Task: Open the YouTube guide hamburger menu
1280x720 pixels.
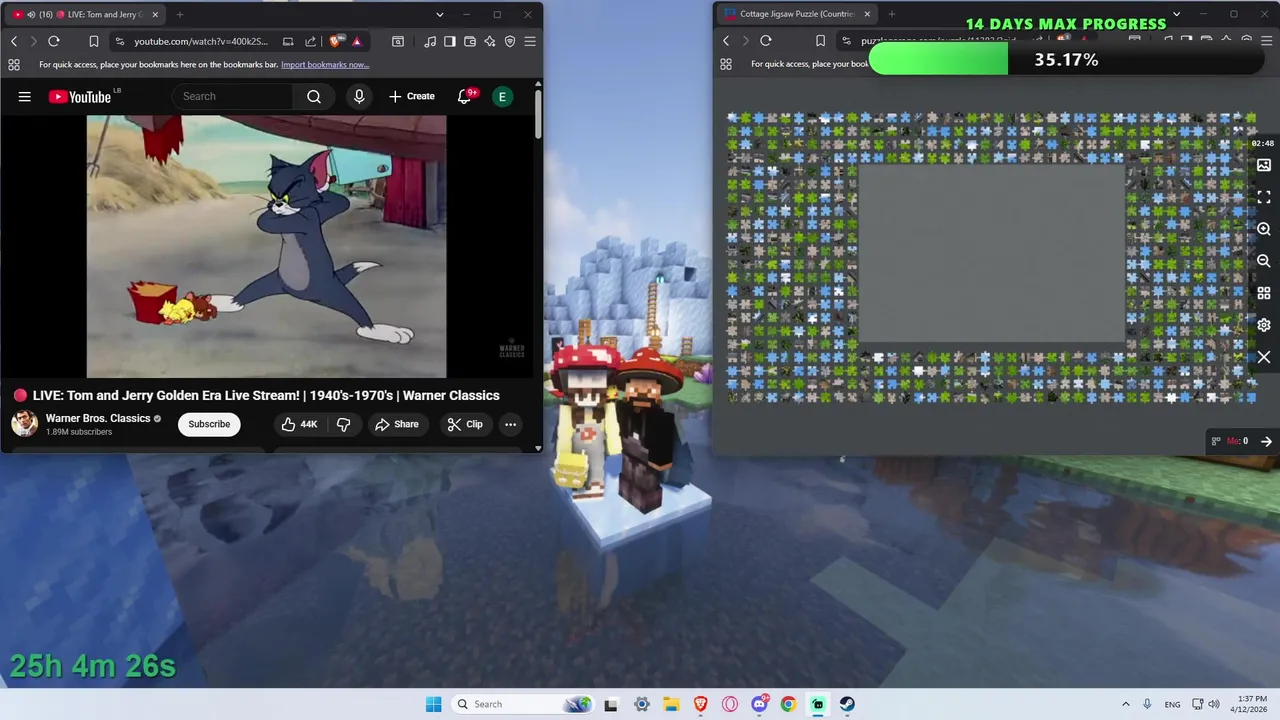Action: (25, 97)
